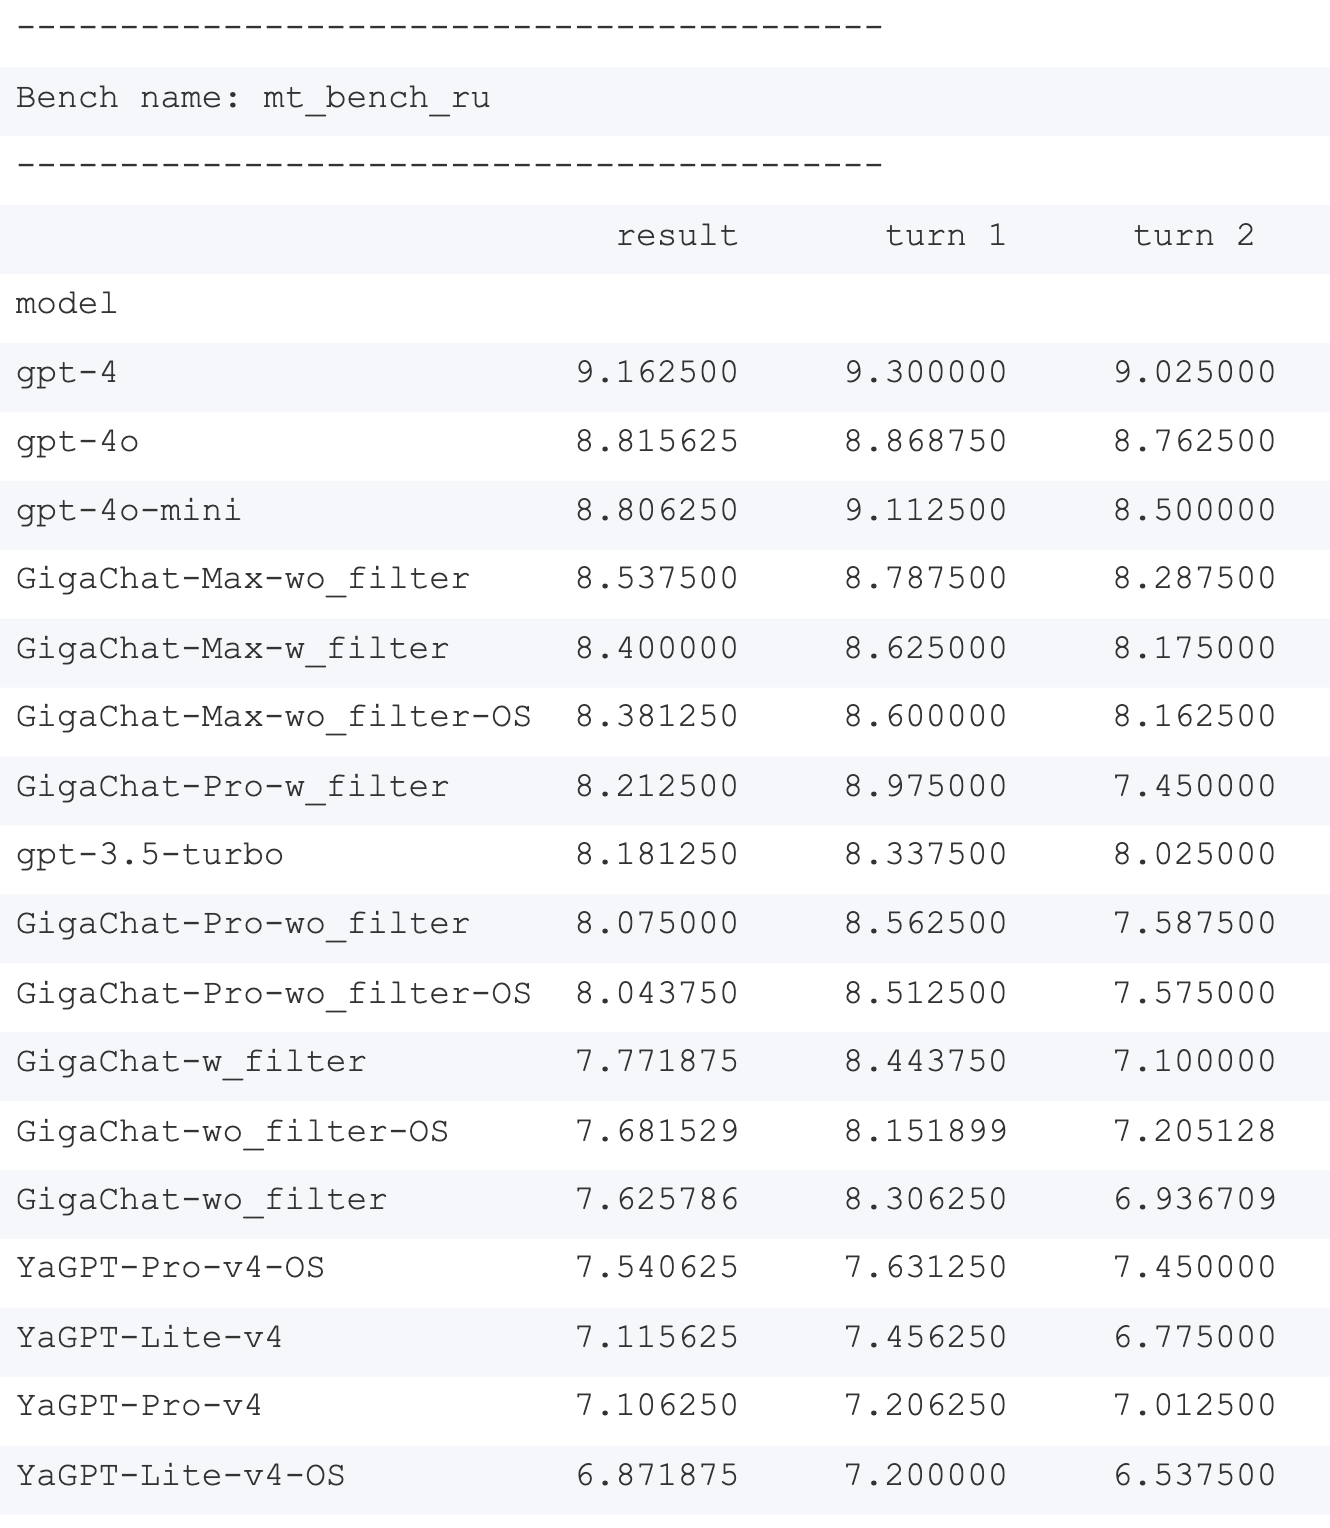Click turn 1 value 8.975000
This screenshot has height=1528, width=1330.
click(x=926, y=787)
